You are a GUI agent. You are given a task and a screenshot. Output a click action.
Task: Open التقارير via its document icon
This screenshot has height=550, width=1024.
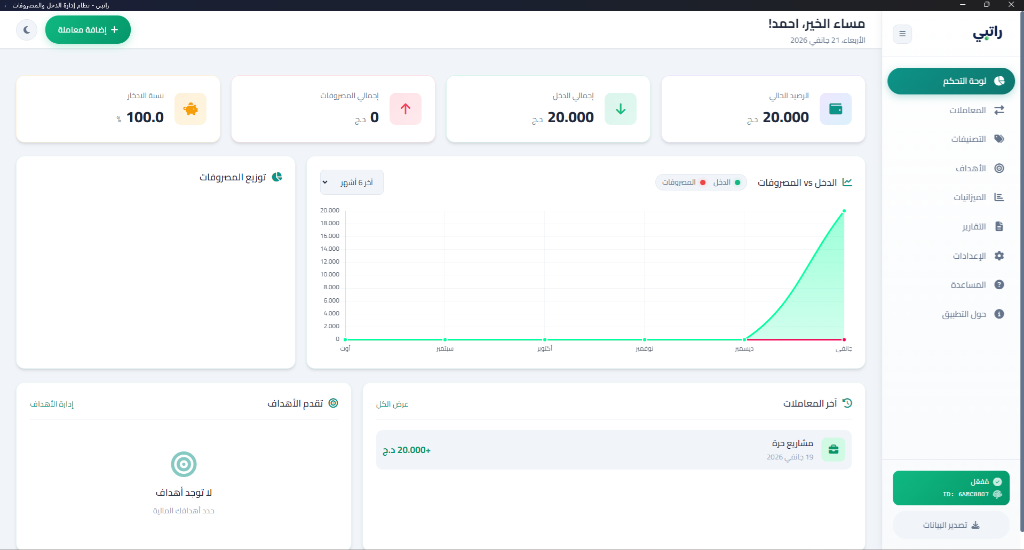pyautogui.click(x=999, y=227)
